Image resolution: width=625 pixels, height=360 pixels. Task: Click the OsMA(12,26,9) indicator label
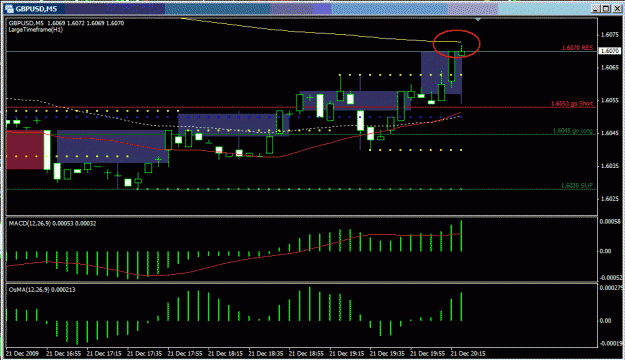[x=42, y=290]
